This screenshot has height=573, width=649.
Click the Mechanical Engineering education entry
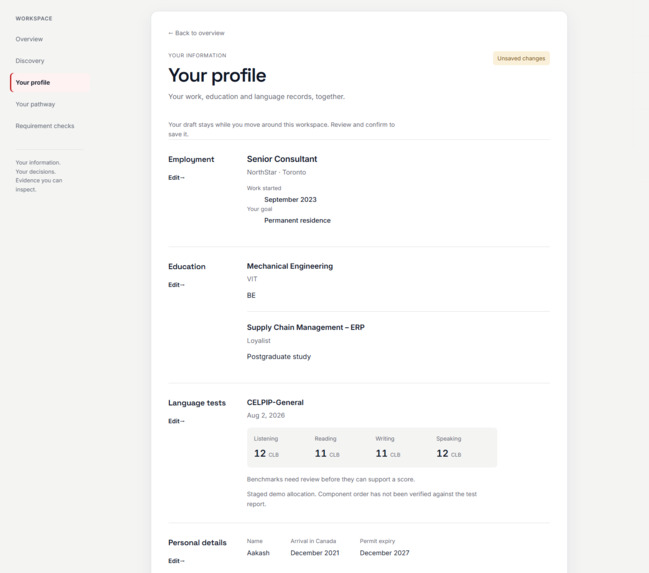[x=290, y=266]
